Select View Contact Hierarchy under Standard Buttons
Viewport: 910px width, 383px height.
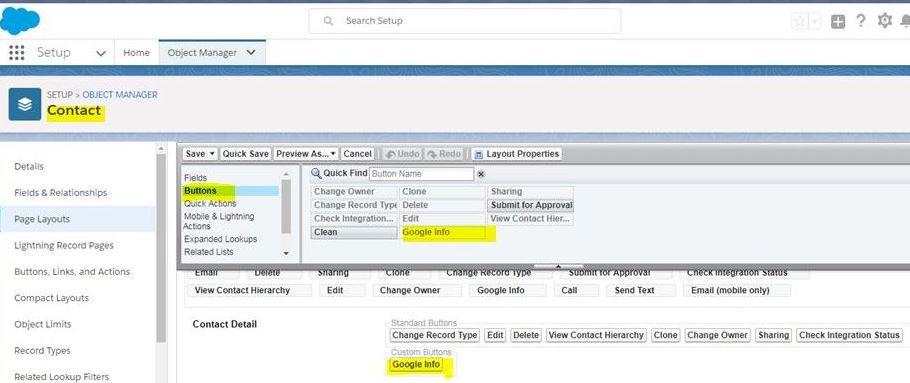[596, 335]
